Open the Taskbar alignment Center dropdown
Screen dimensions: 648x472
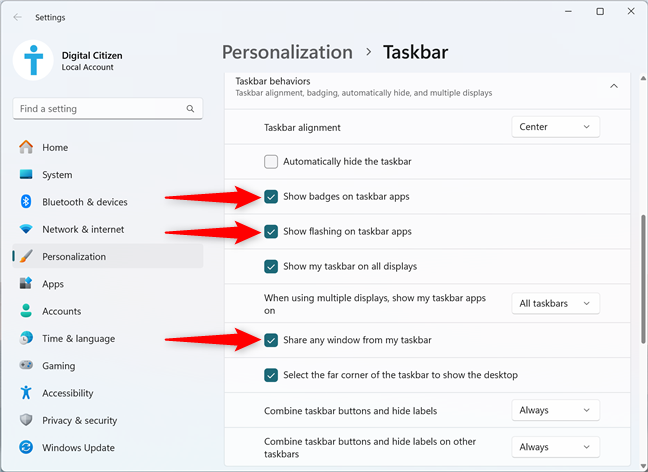[x=555, y=127]
